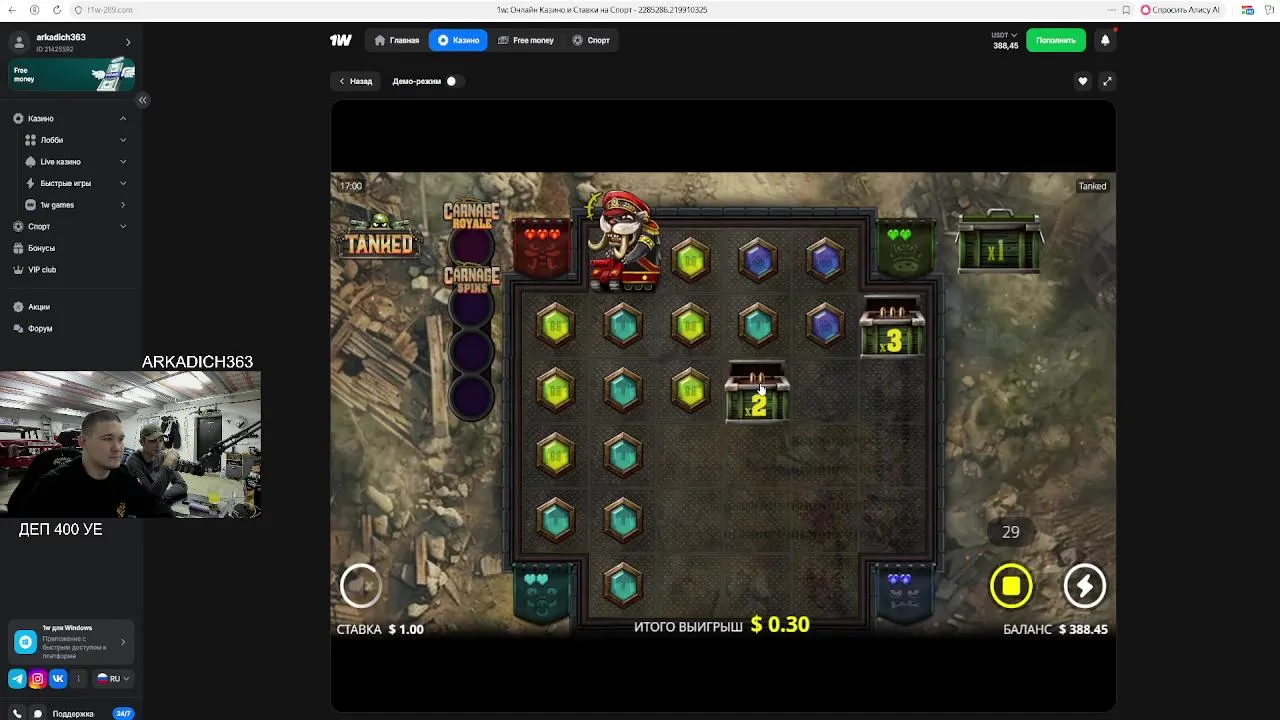1280x720 pixels.
Task: Click the 1W logo
Action: click(340, 40)
